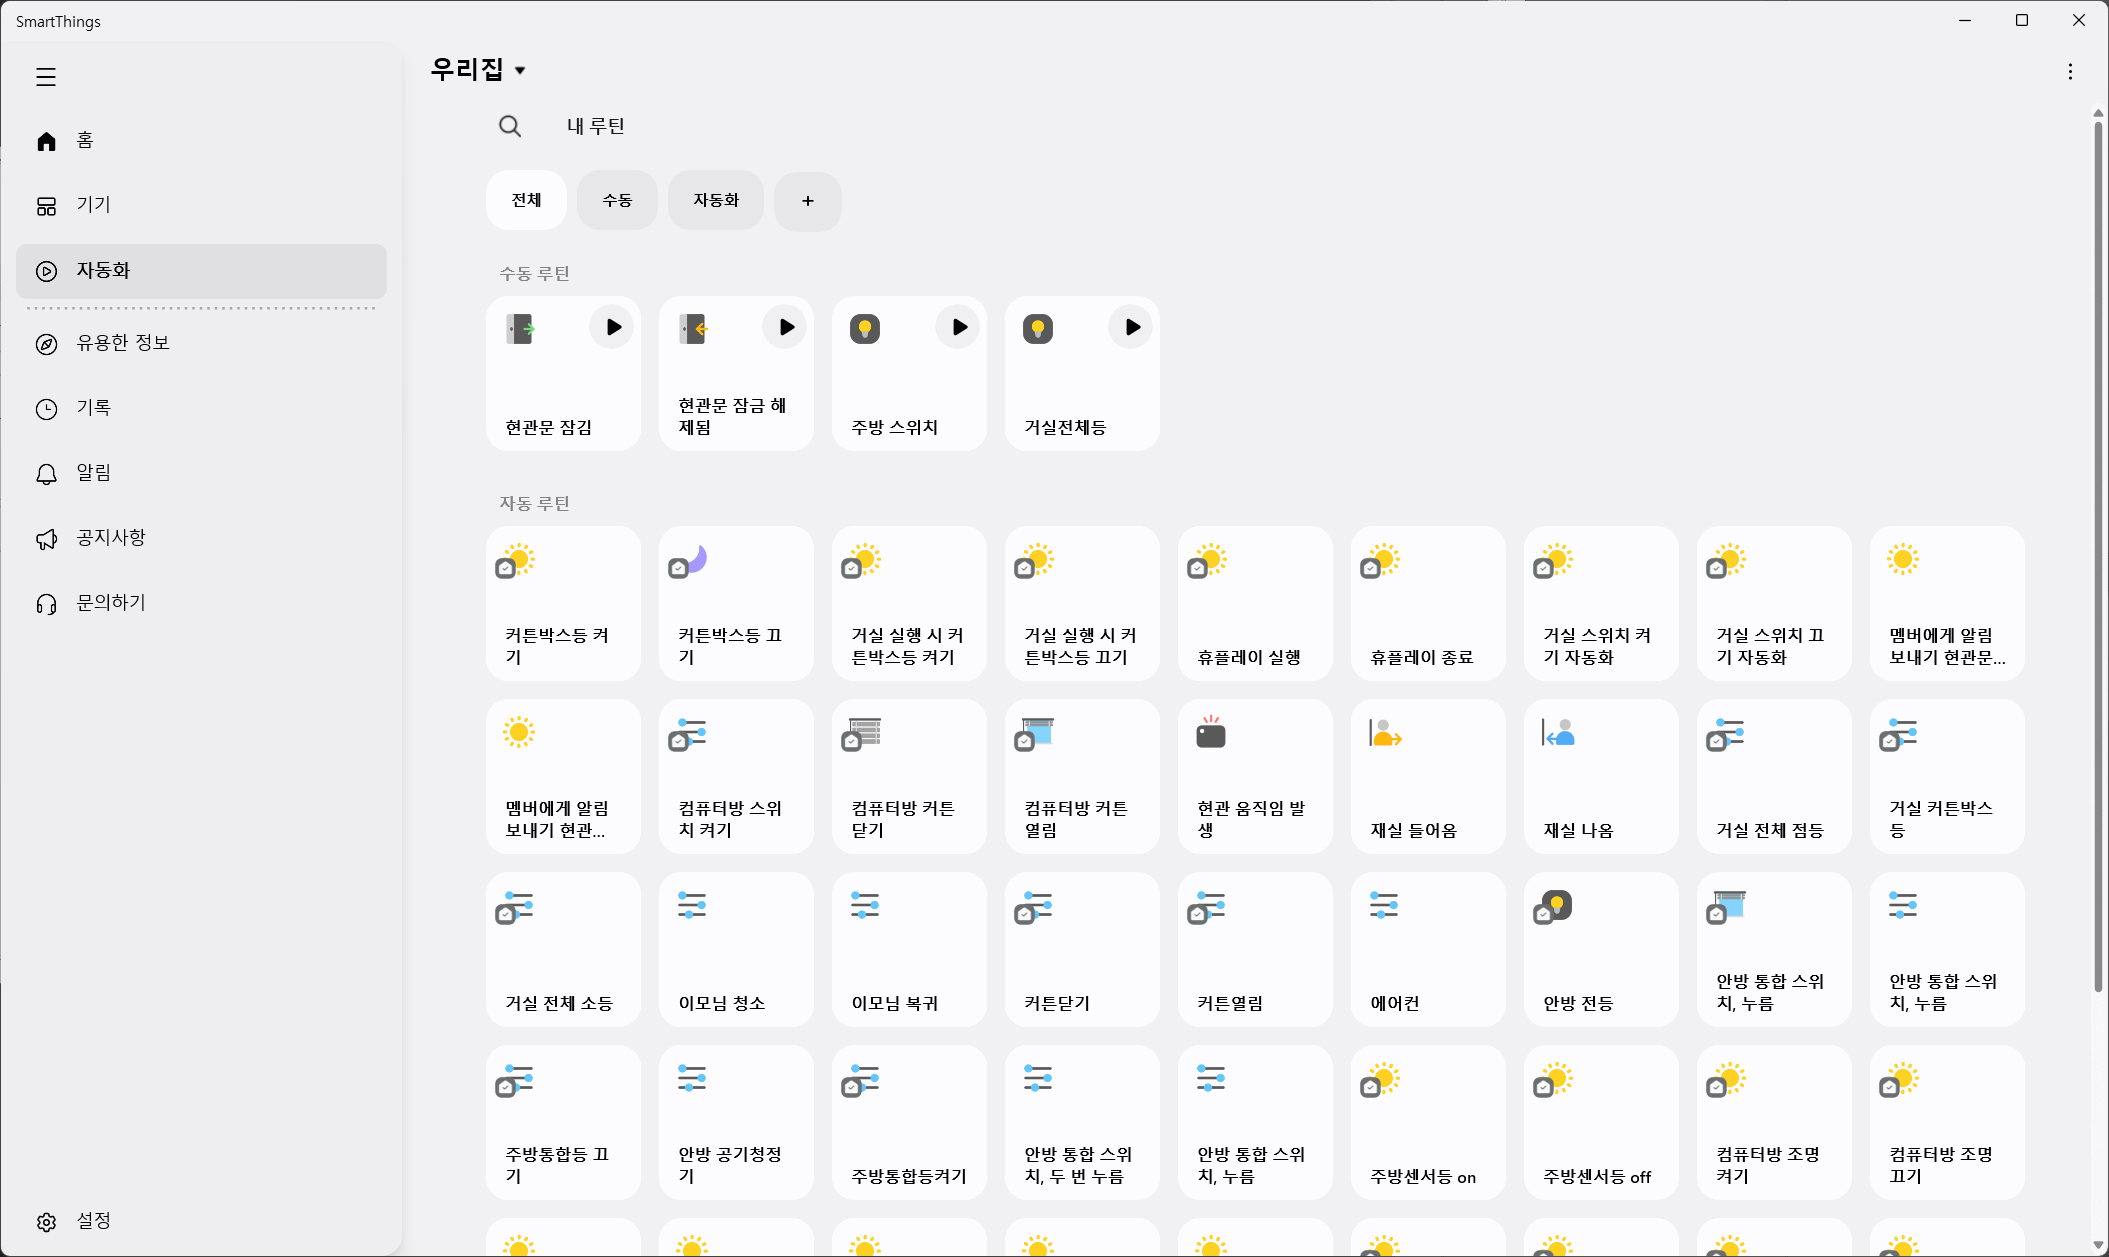Screen dimensions: 2109x1257
Task: Run the 거실전체등 routine play button
Action: click(1132, 327)
